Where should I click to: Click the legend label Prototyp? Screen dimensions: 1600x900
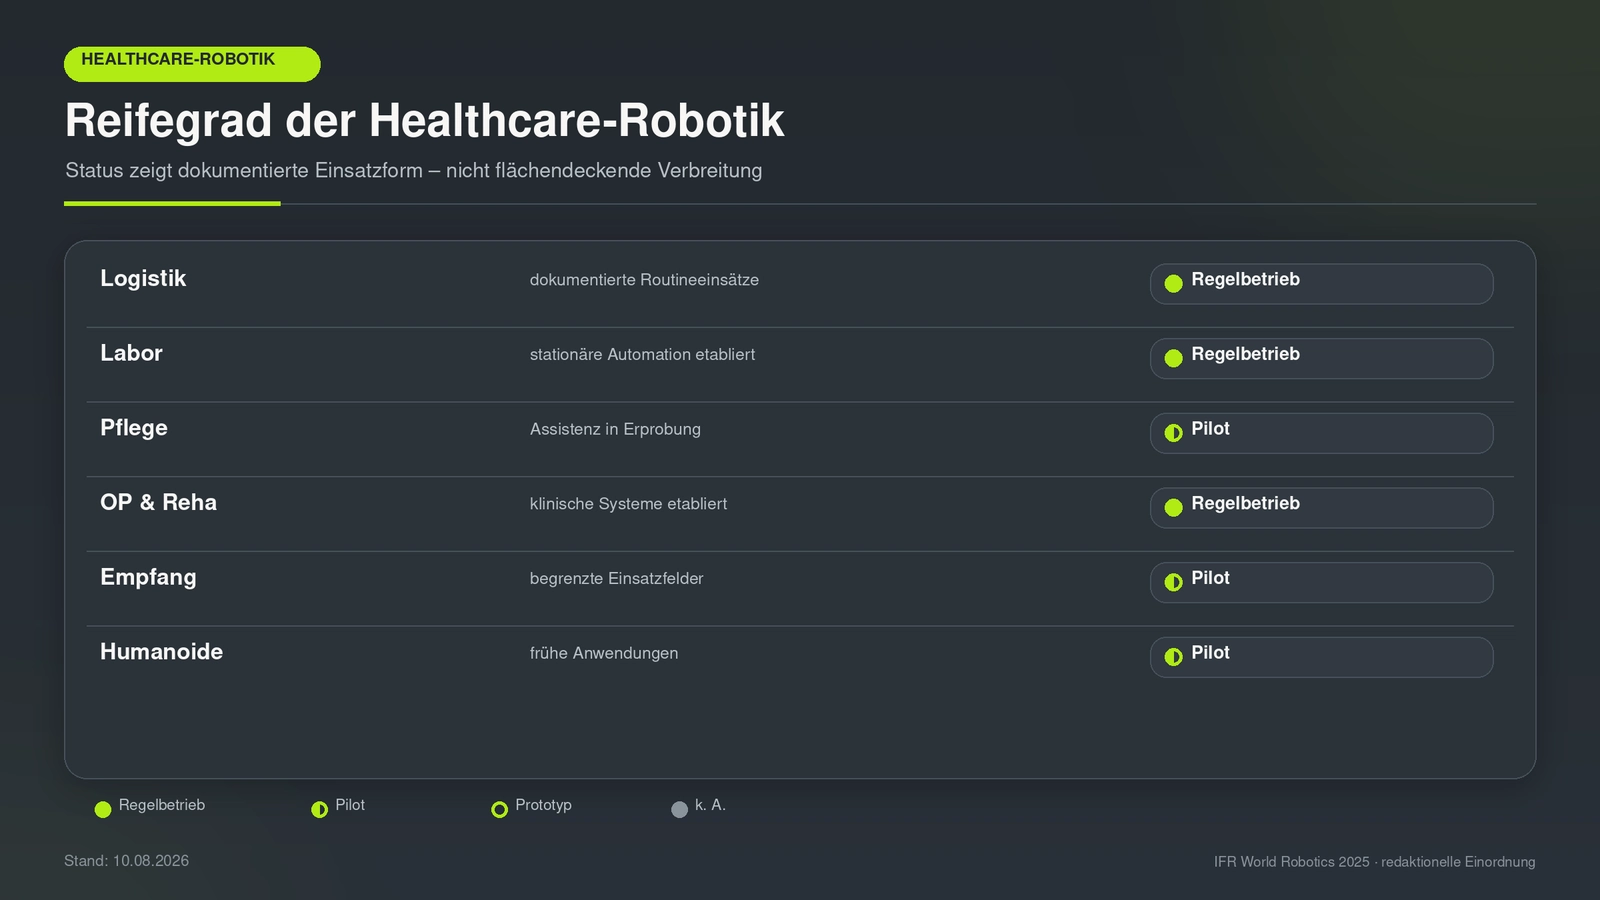click(543, 805)
